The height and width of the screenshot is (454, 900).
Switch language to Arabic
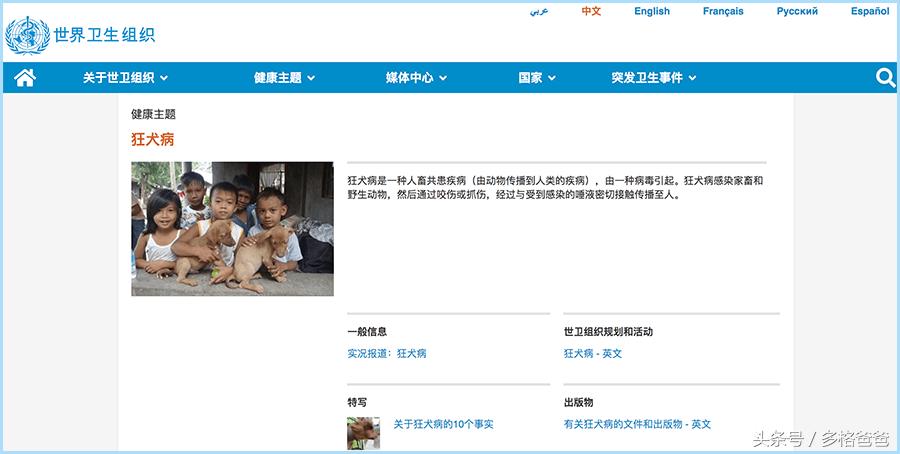point(539,11)
